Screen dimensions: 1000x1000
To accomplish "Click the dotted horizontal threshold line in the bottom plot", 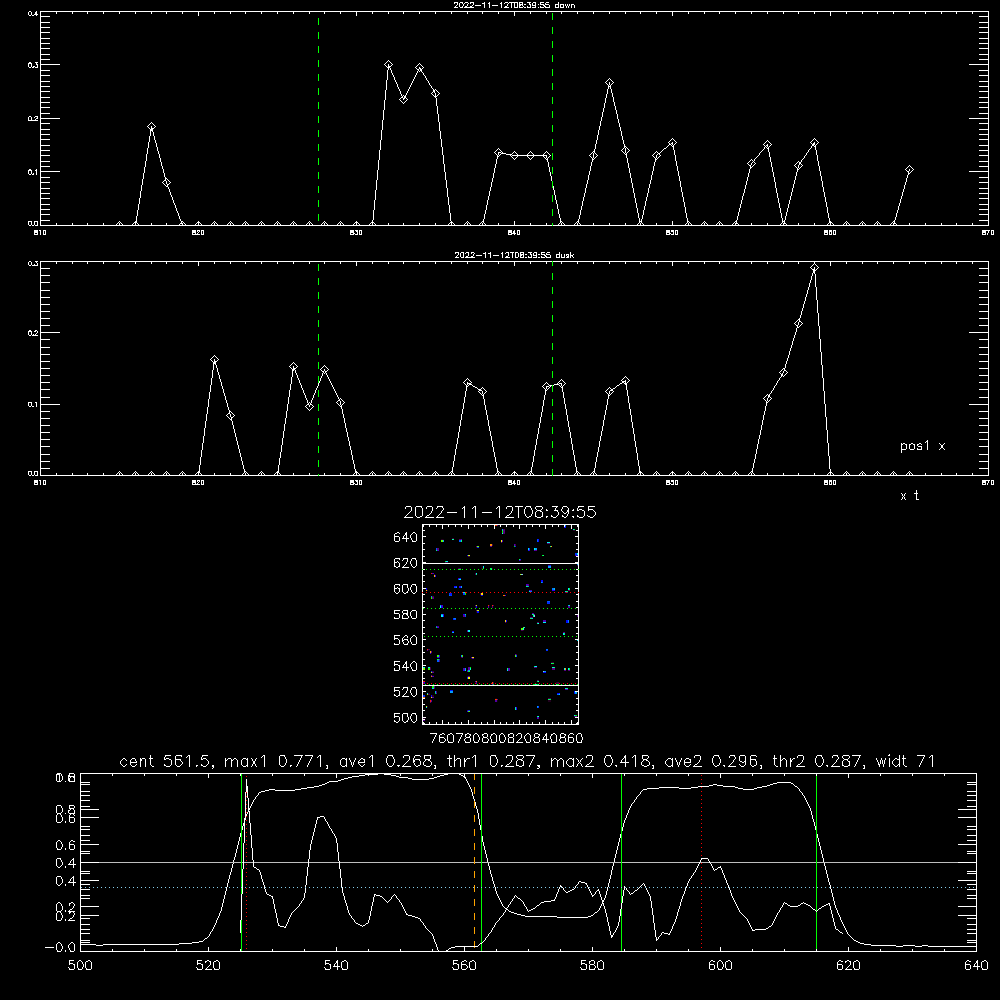I will 528,887.
